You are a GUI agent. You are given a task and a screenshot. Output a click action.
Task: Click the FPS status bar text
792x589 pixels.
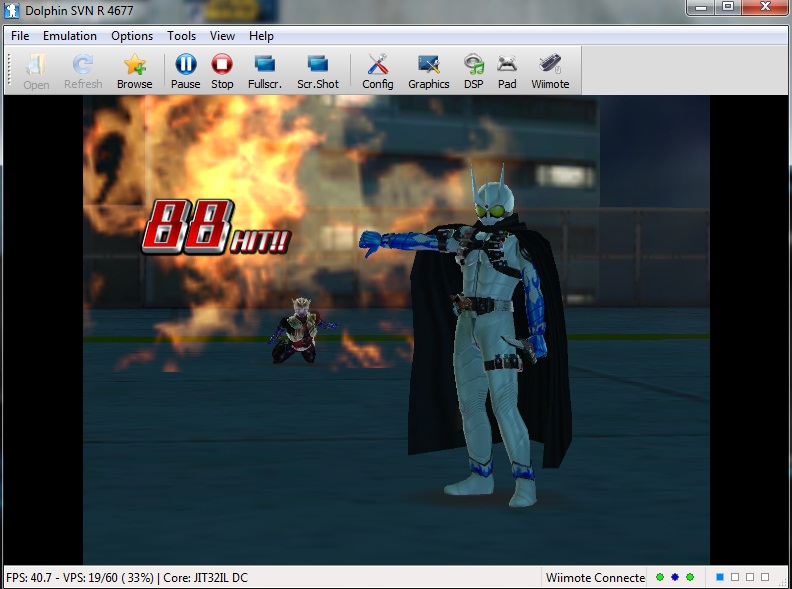point(127,577)
